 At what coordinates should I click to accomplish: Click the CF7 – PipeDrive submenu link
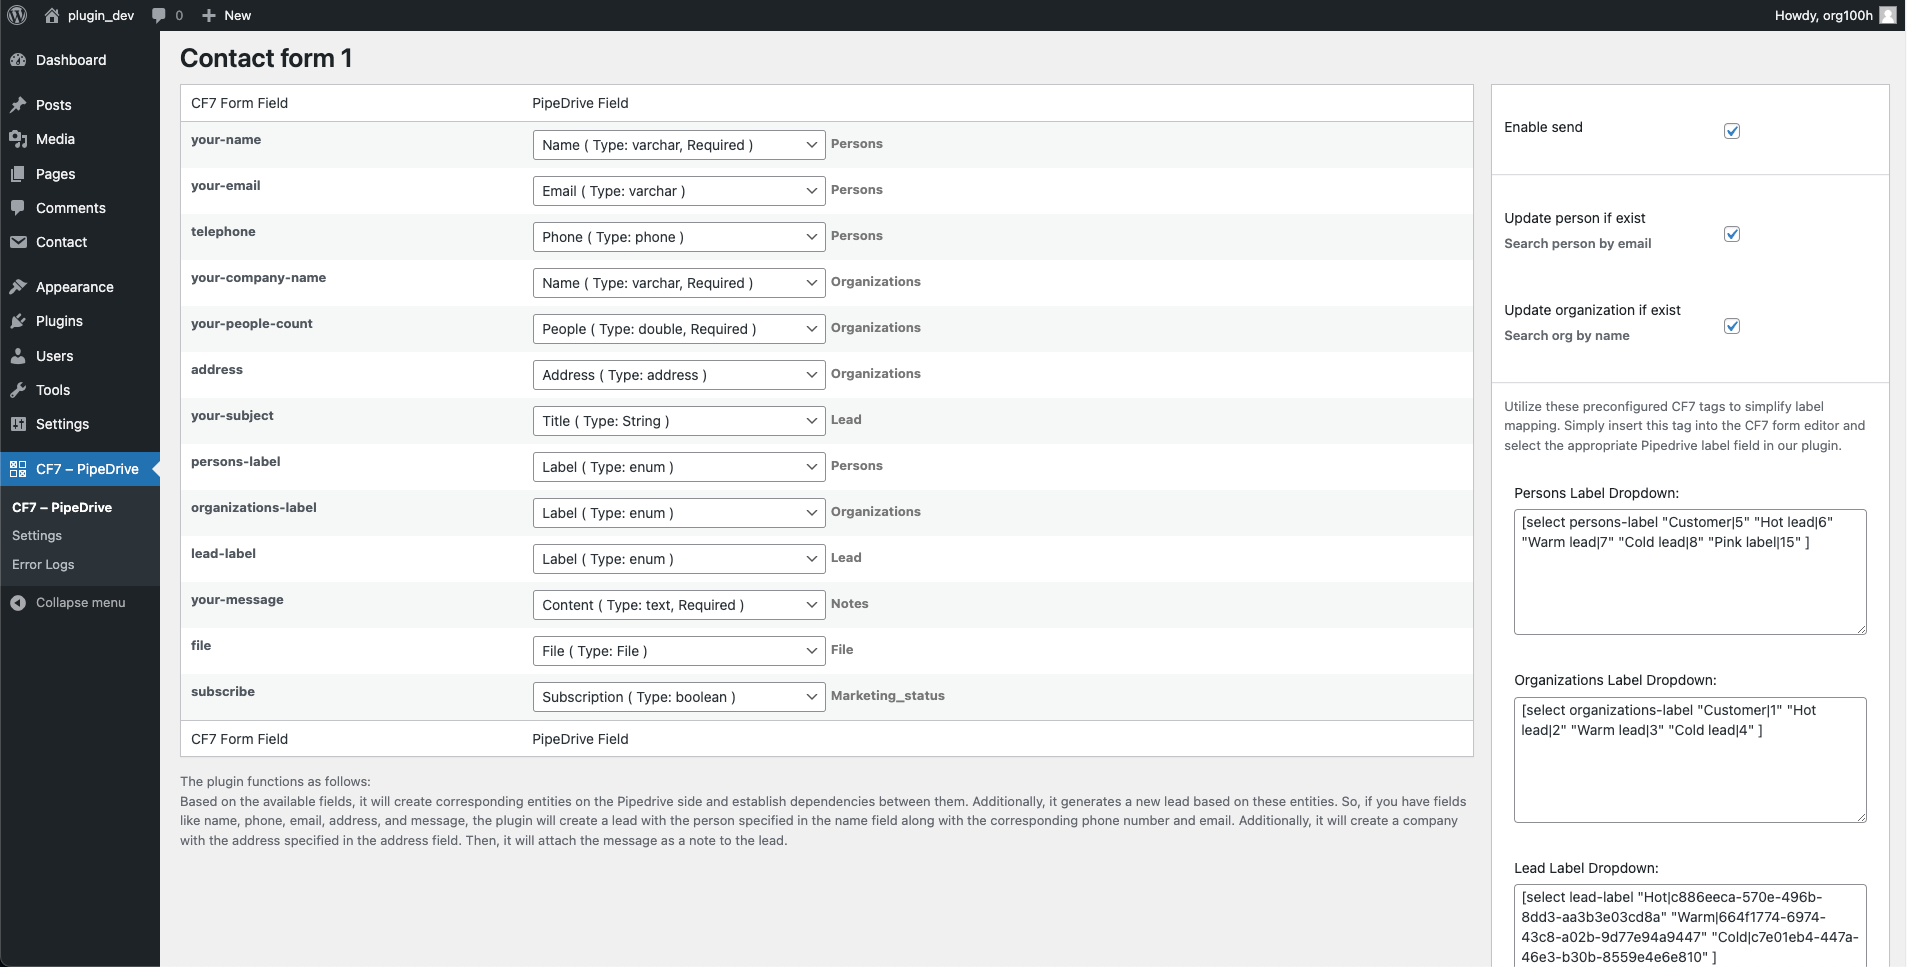pyautogui.click(x=62, y=507)
